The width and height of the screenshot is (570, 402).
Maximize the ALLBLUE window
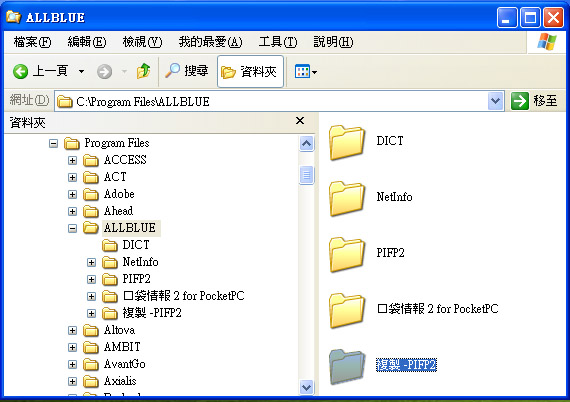530,17
